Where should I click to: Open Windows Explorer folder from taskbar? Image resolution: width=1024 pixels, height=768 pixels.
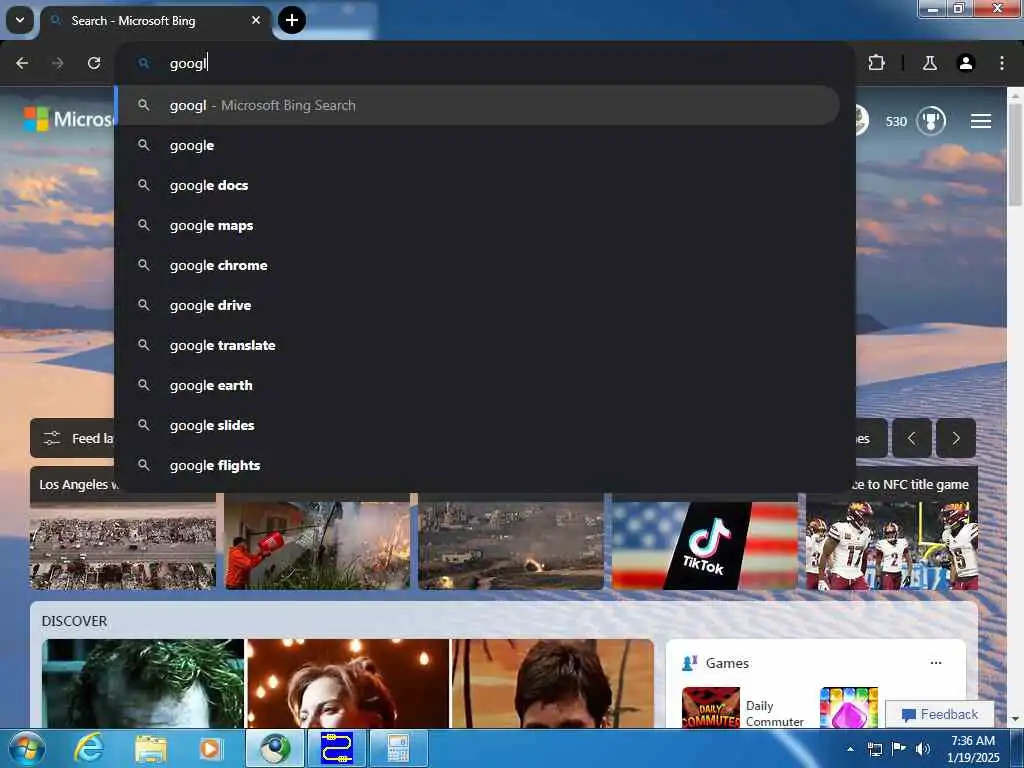[150, 748]
